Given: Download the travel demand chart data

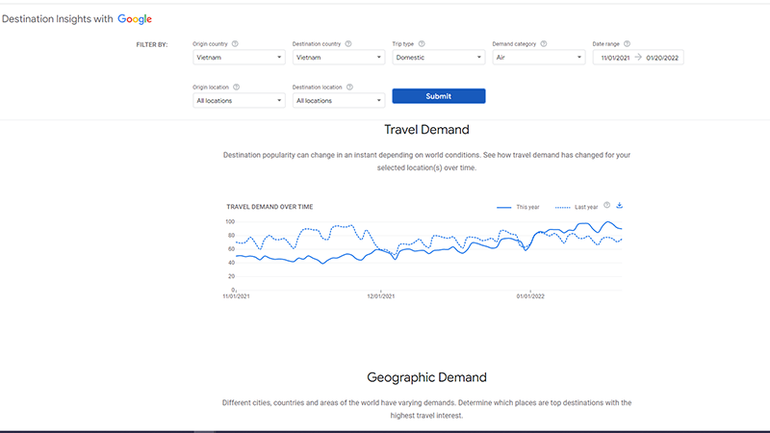Looking at the screenshot, I should 619,205.
